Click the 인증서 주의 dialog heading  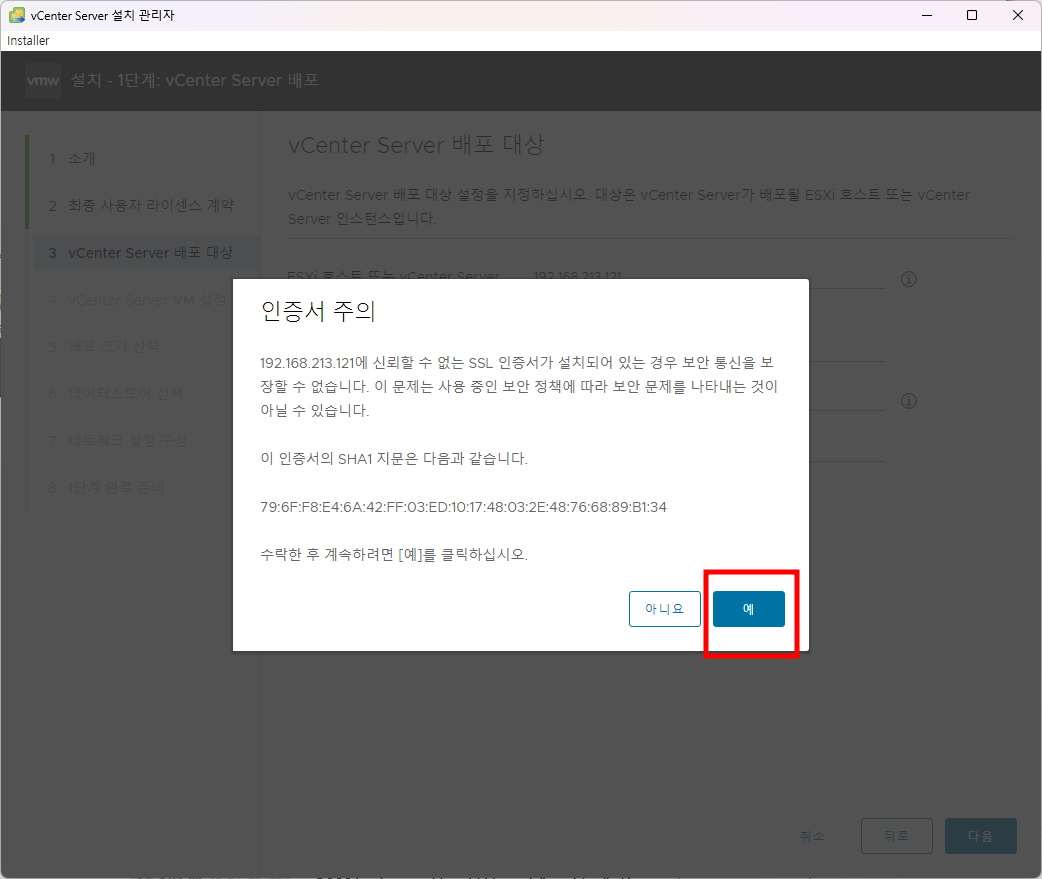[x=318, y=311]
